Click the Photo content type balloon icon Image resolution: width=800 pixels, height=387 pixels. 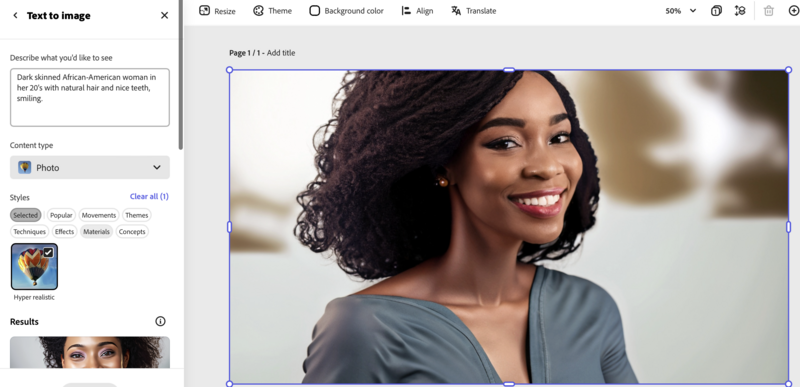pos(24,167)
